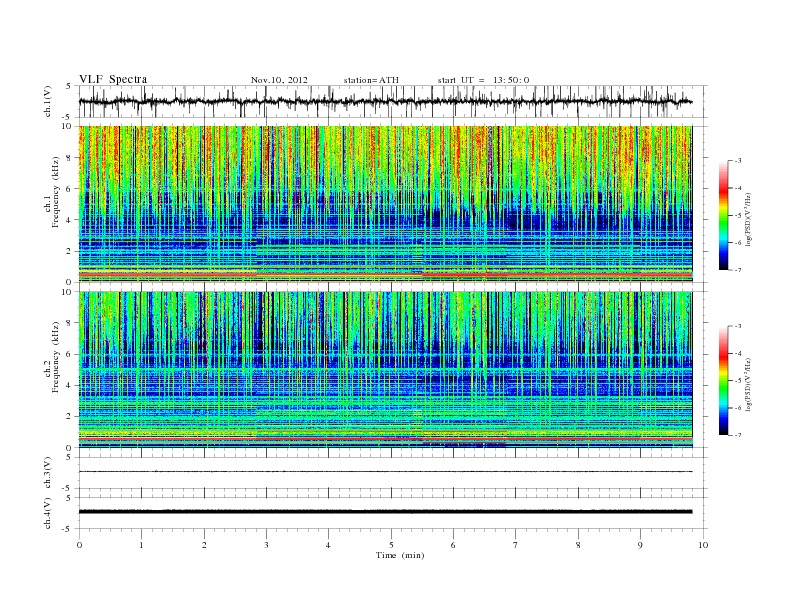Select the ch.1 colorbar log(PSD) label
This screenshot has height=612, width=792.
(x=748, y=219)
